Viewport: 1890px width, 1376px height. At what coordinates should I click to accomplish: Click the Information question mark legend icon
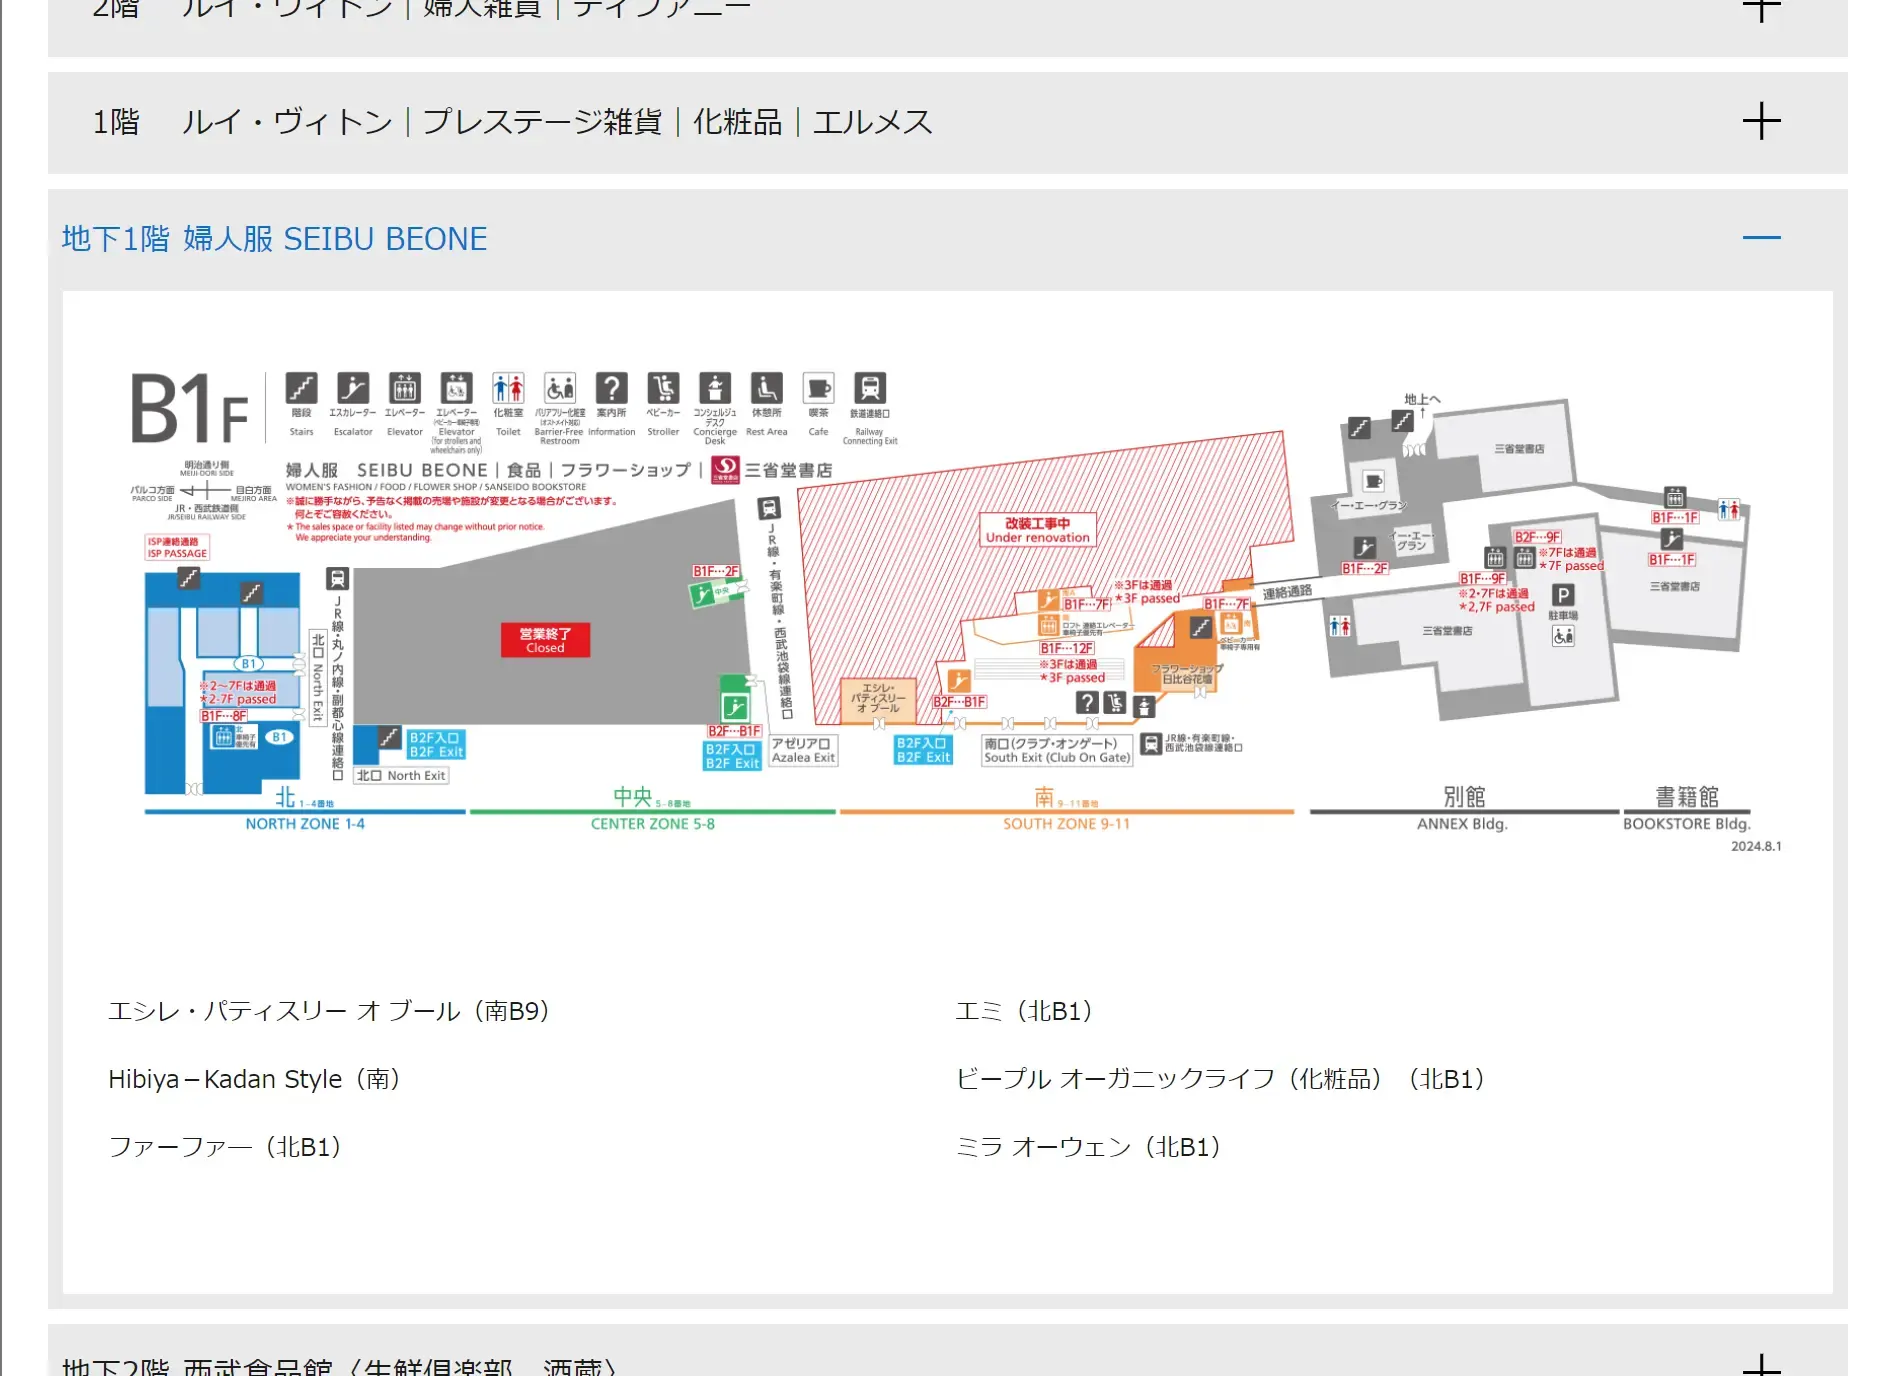611,389
